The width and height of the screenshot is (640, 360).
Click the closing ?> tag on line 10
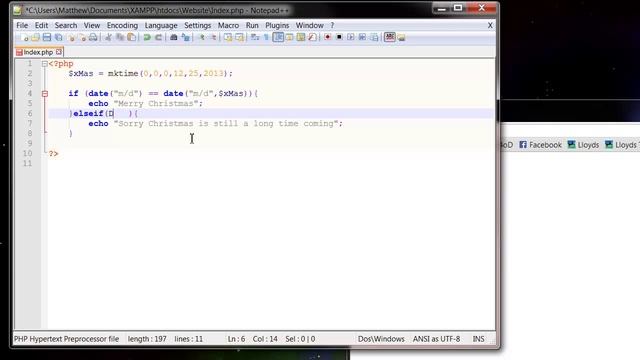point(53,153)
